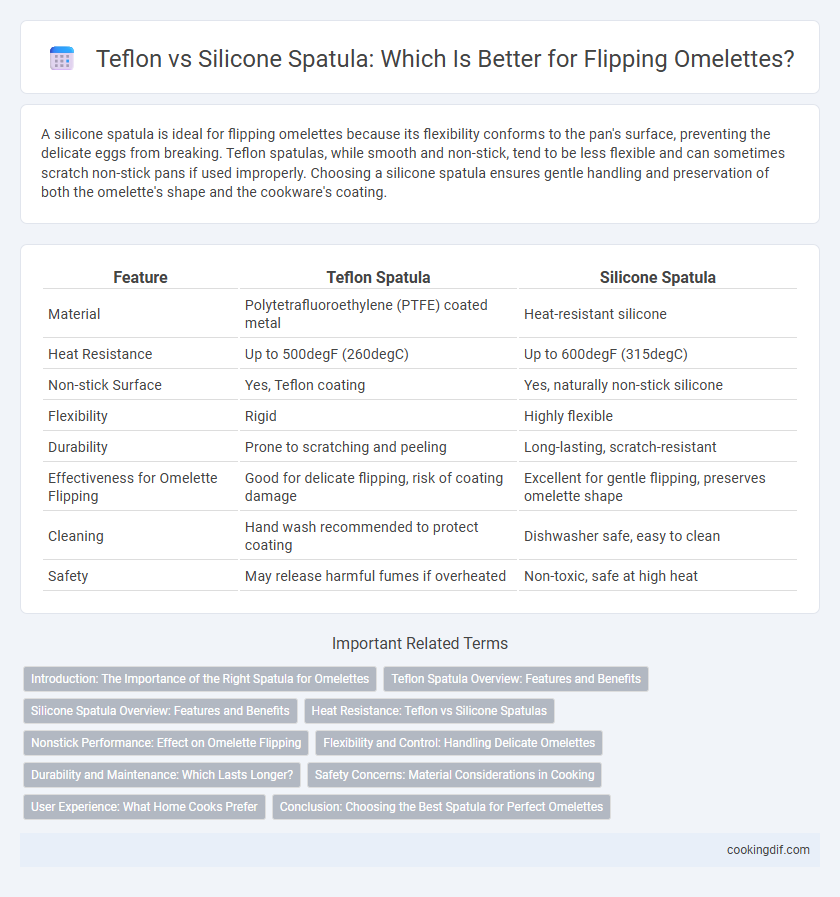
Task: Select Flexibility and Control: Handling Delicate Omelettes
Action: pos(459,743)
